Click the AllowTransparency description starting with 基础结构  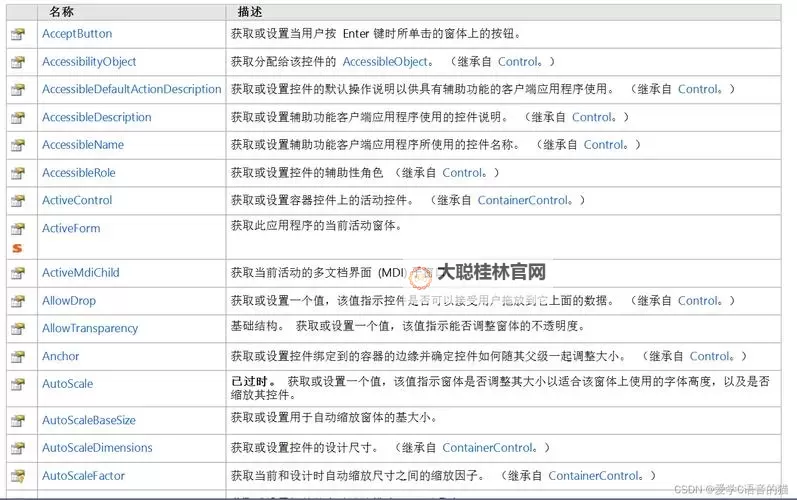point(408,326)
